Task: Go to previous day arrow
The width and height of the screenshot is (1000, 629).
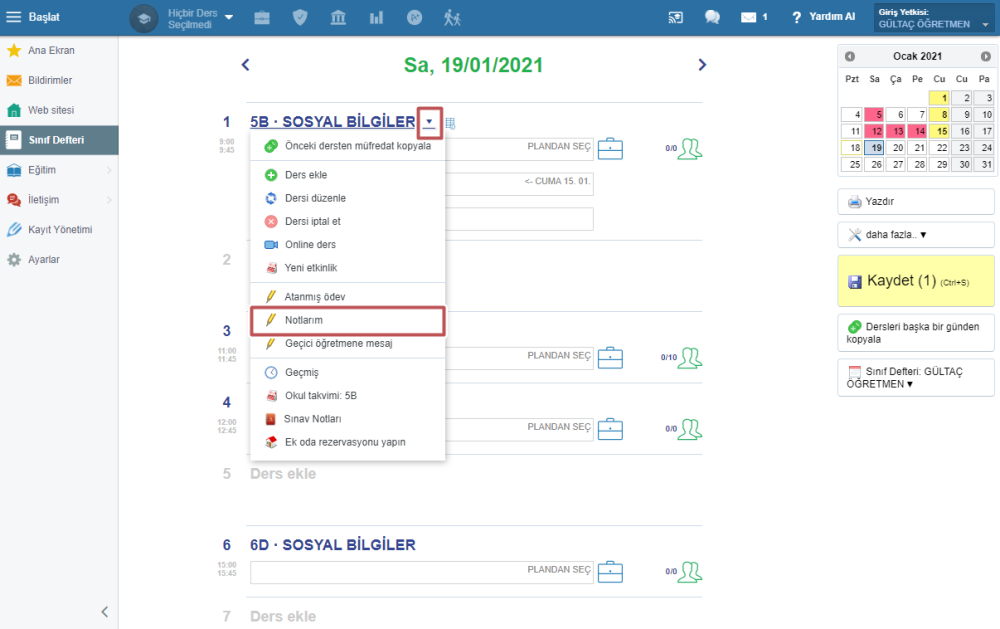Action: (x=246, y=64)
